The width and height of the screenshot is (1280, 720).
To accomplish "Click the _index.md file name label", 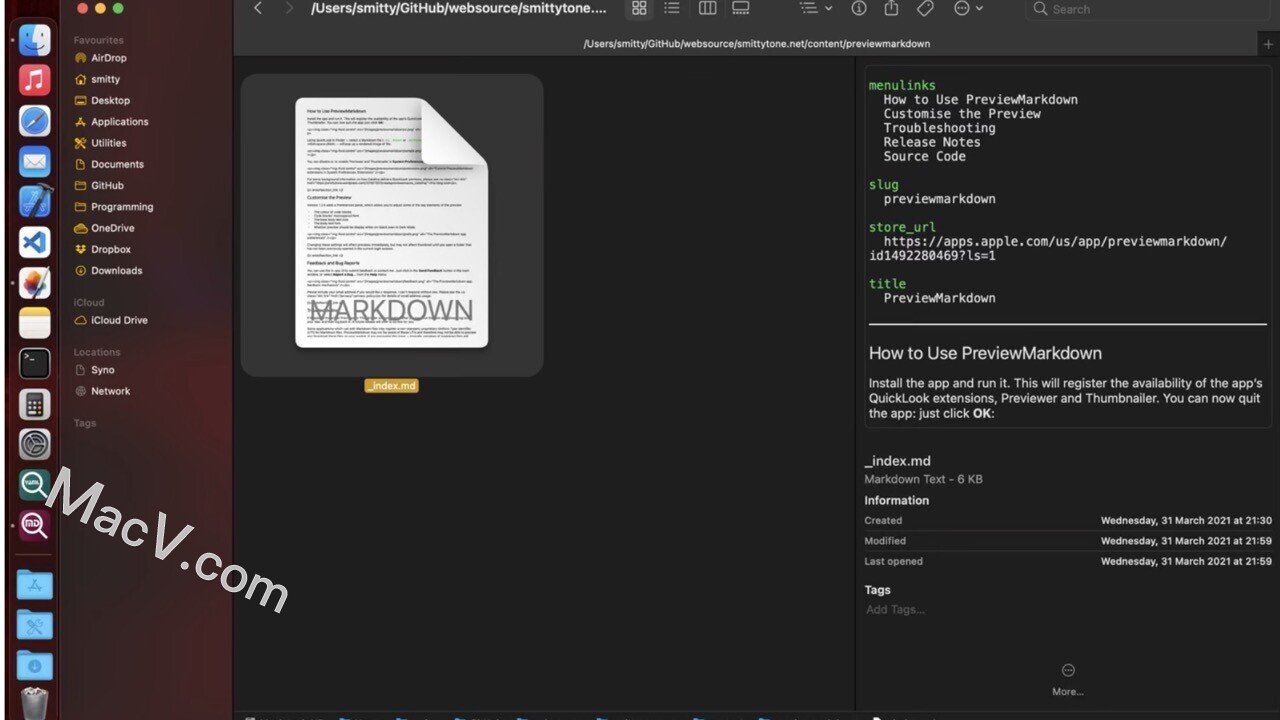I will click(x=392, y=386).
